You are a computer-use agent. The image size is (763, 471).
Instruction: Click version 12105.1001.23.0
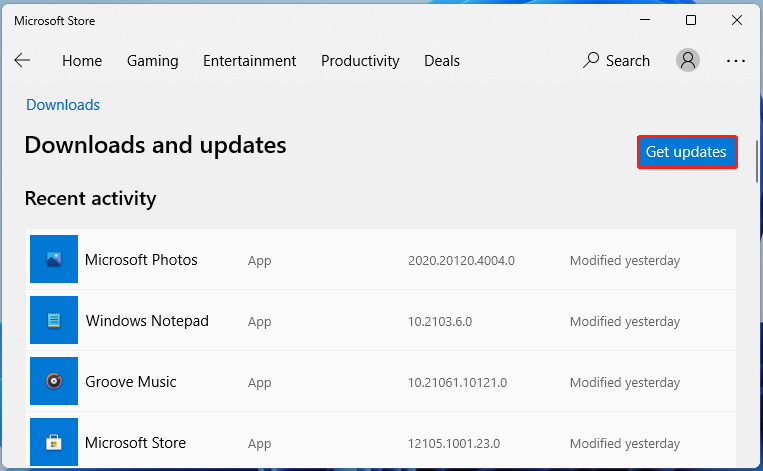click(454, 444)
